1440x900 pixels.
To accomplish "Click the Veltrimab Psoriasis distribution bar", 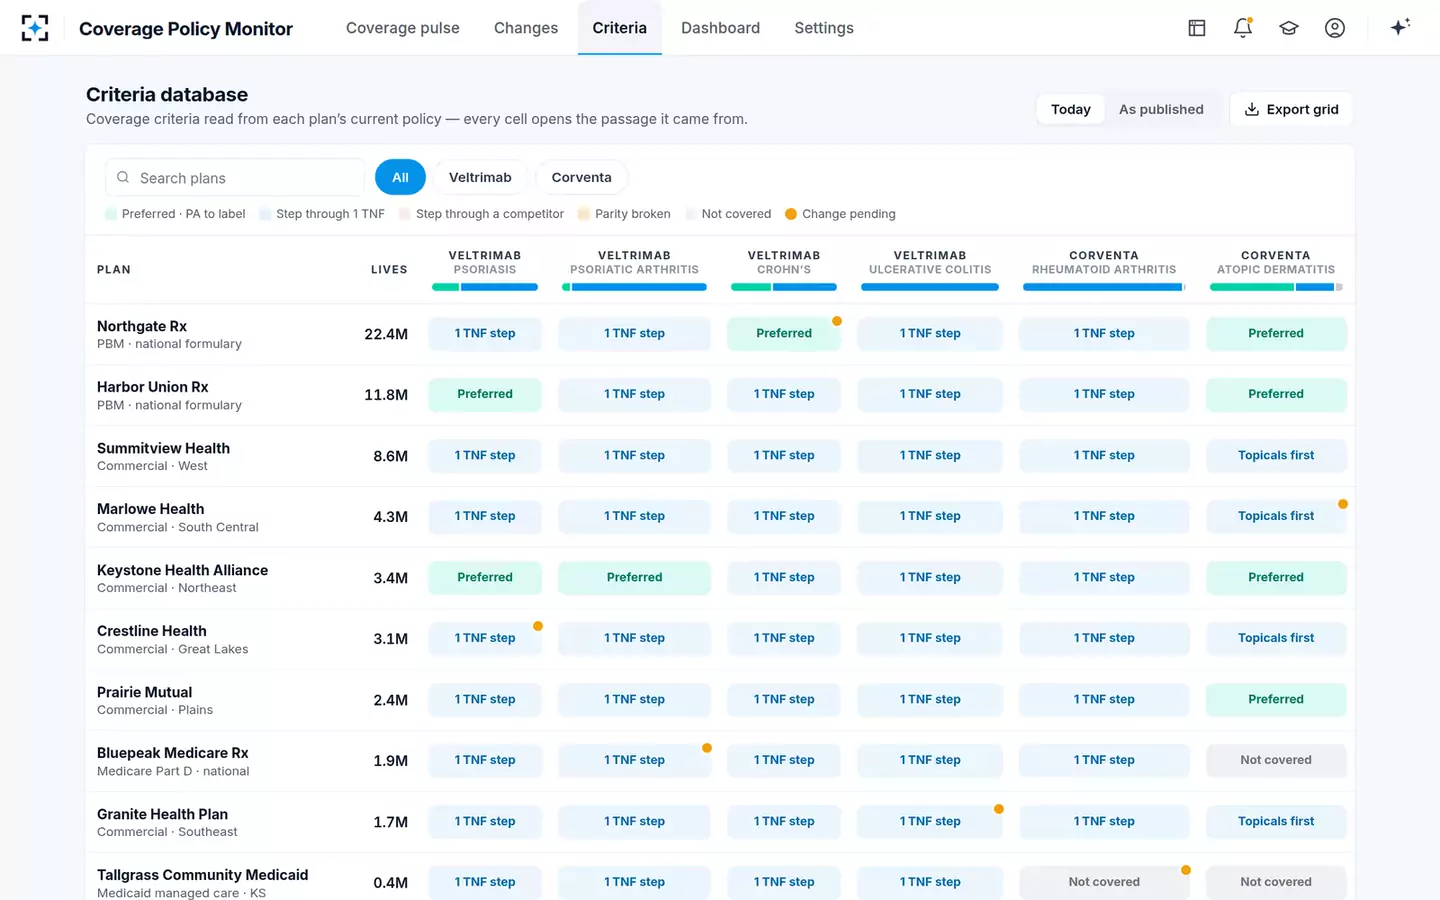I will point(485,287).
